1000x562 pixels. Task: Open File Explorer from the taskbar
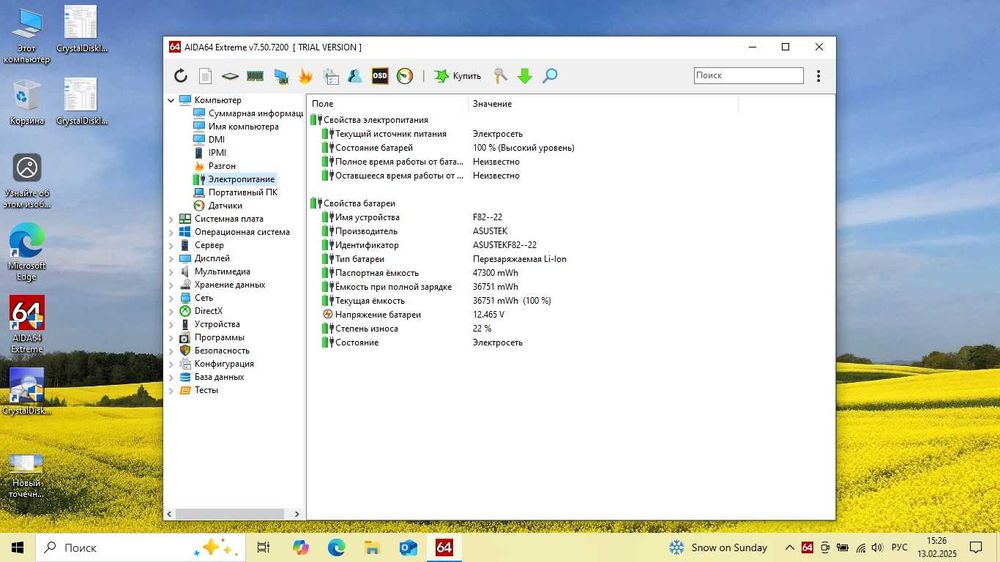(x=372, y=547)
